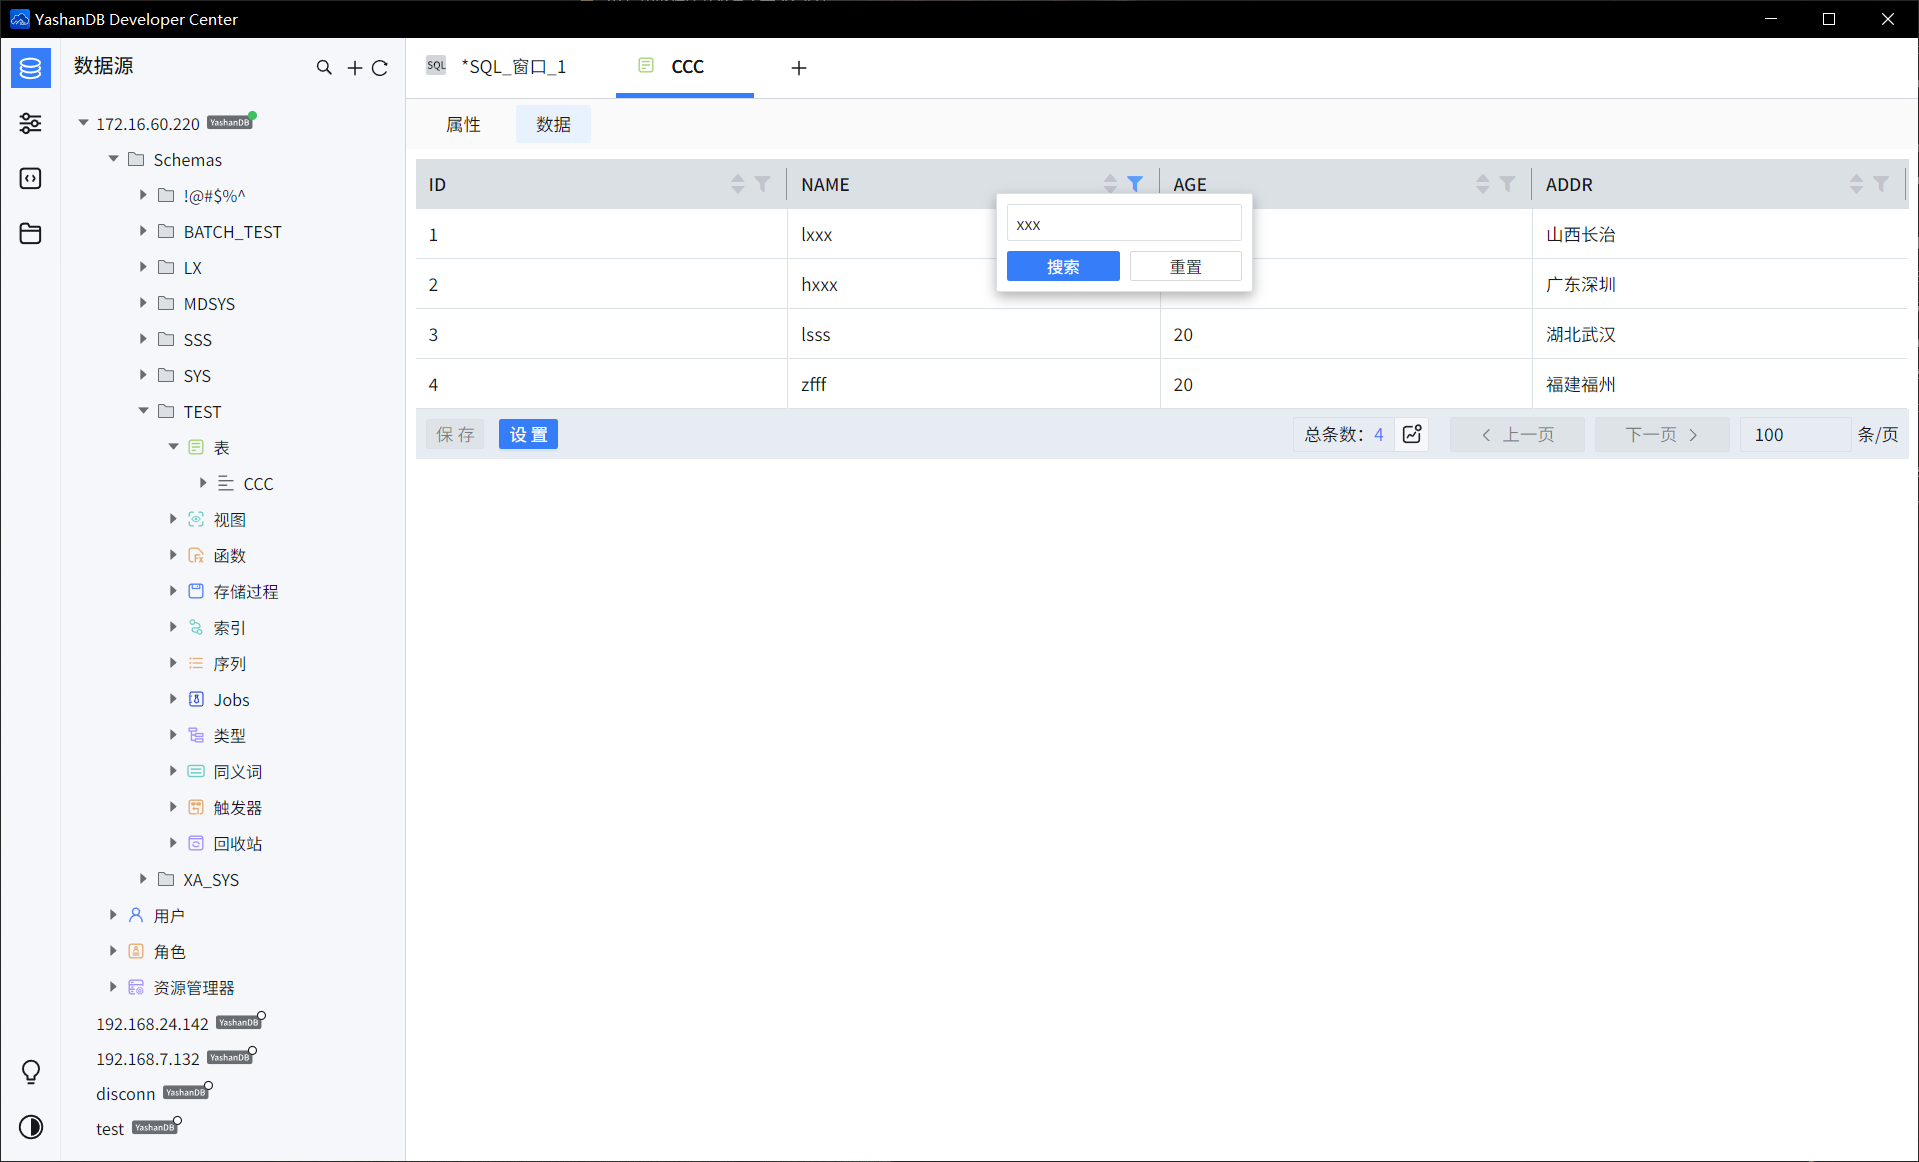The image size is (1919, 1162).
Task: Click the export icon next to total count
Action: [x=1412, y=434]
